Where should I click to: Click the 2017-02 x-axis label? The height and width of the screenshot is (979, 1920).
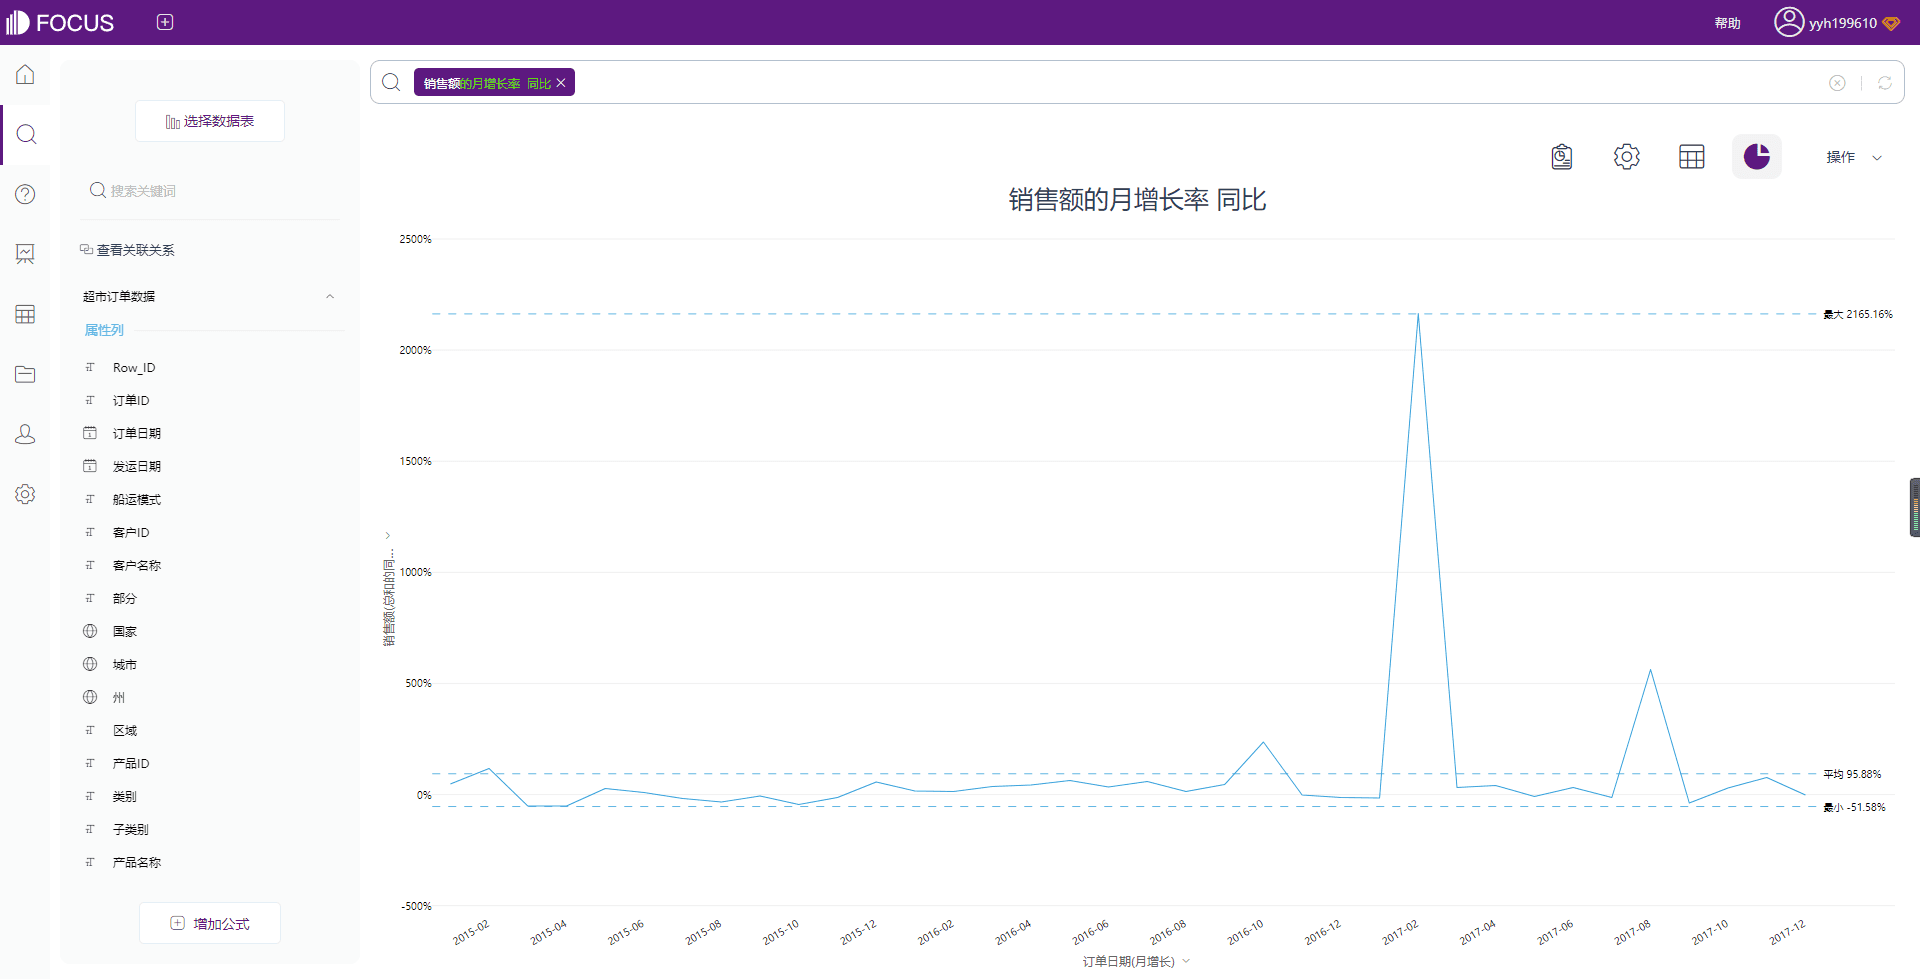coord(1400,932)
